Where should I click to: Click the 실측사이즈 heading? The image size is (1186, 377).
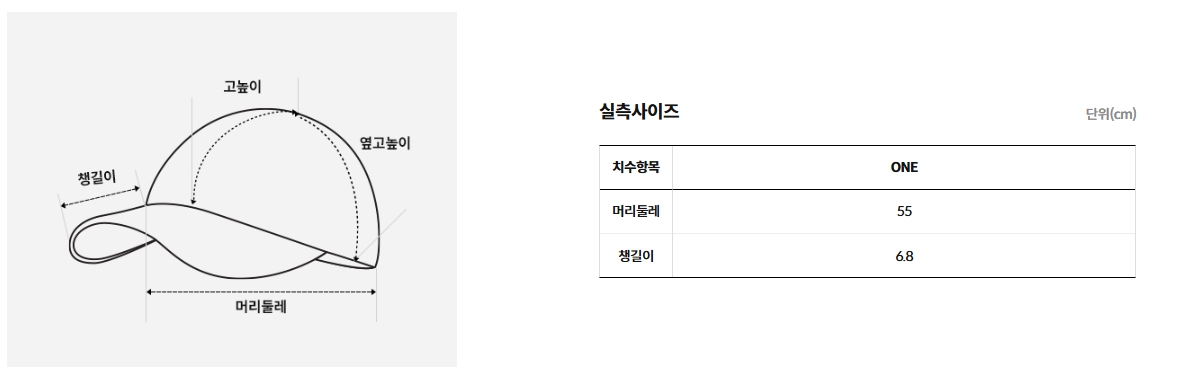click(x=639, y=111)
